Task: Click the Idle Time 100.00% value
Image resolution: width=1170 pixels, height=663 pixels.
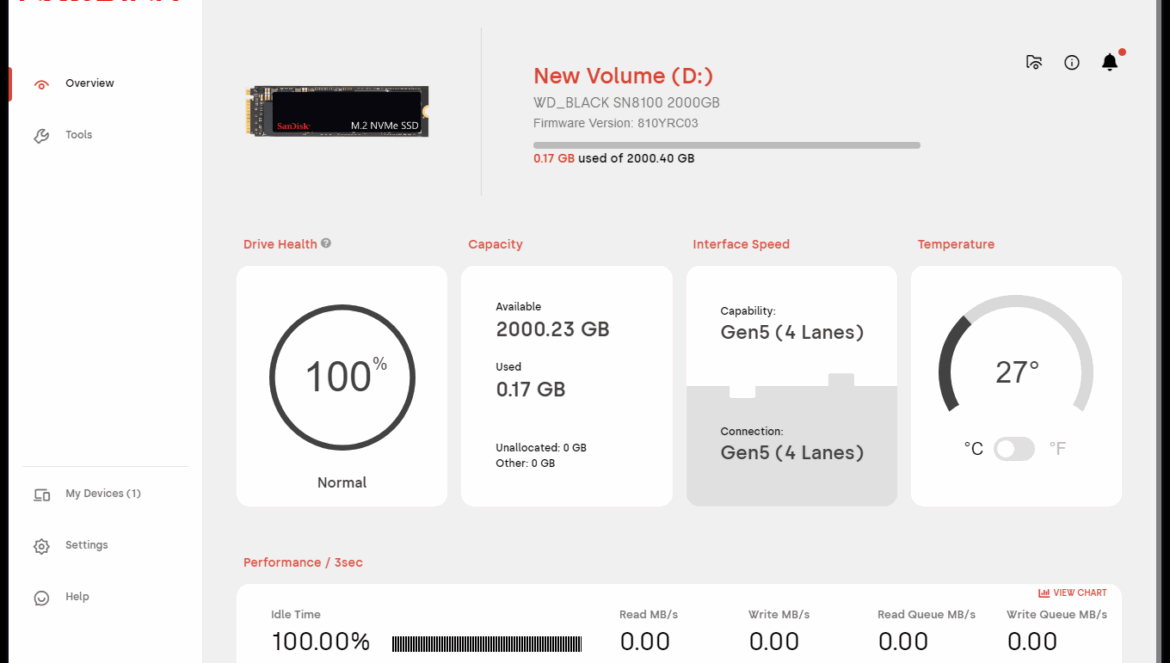Action: [321, 641]
